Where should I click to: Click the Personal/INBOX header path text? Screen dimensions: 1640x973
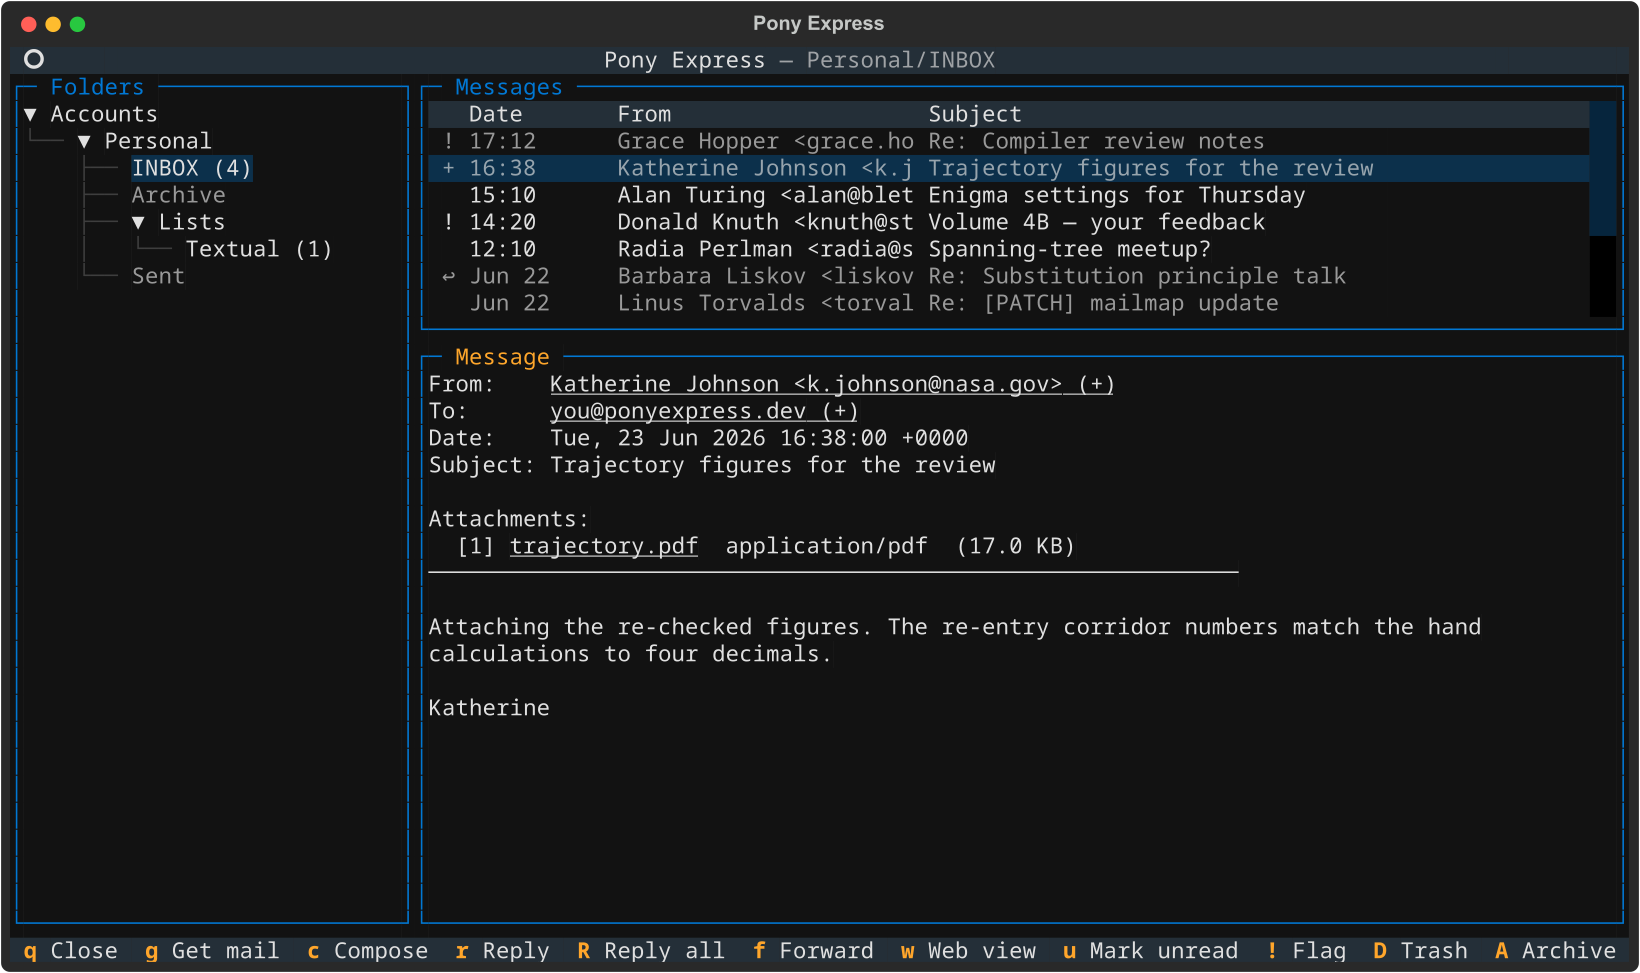901,61
